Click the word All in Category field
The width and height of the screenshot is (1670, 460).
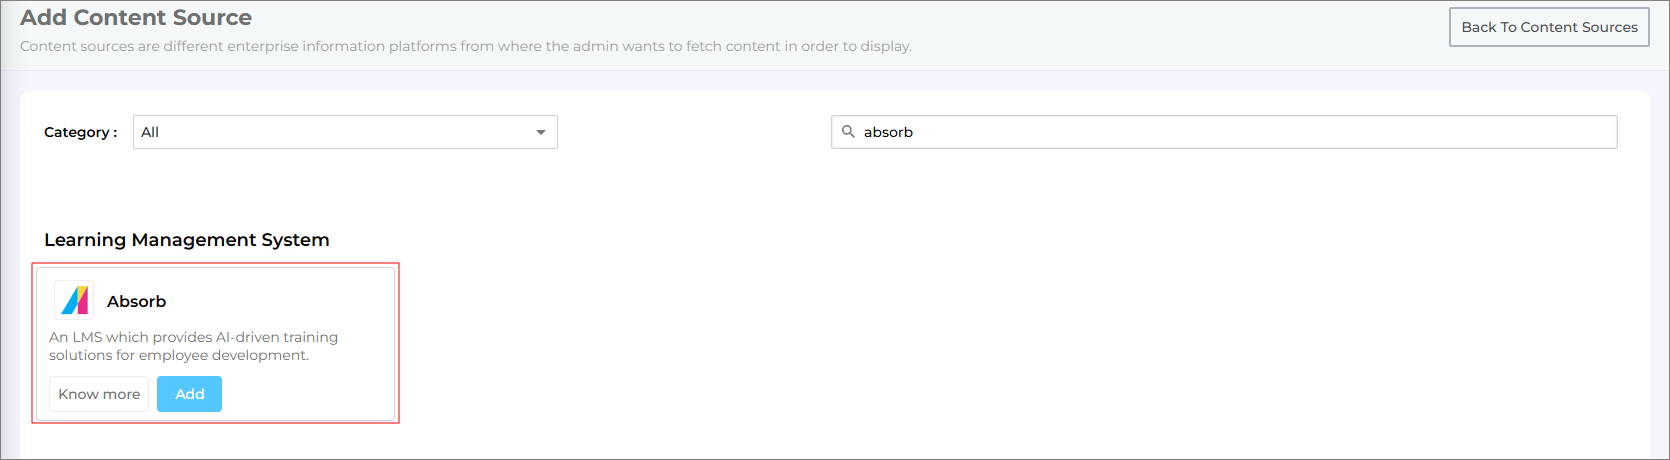coord(150,132)
